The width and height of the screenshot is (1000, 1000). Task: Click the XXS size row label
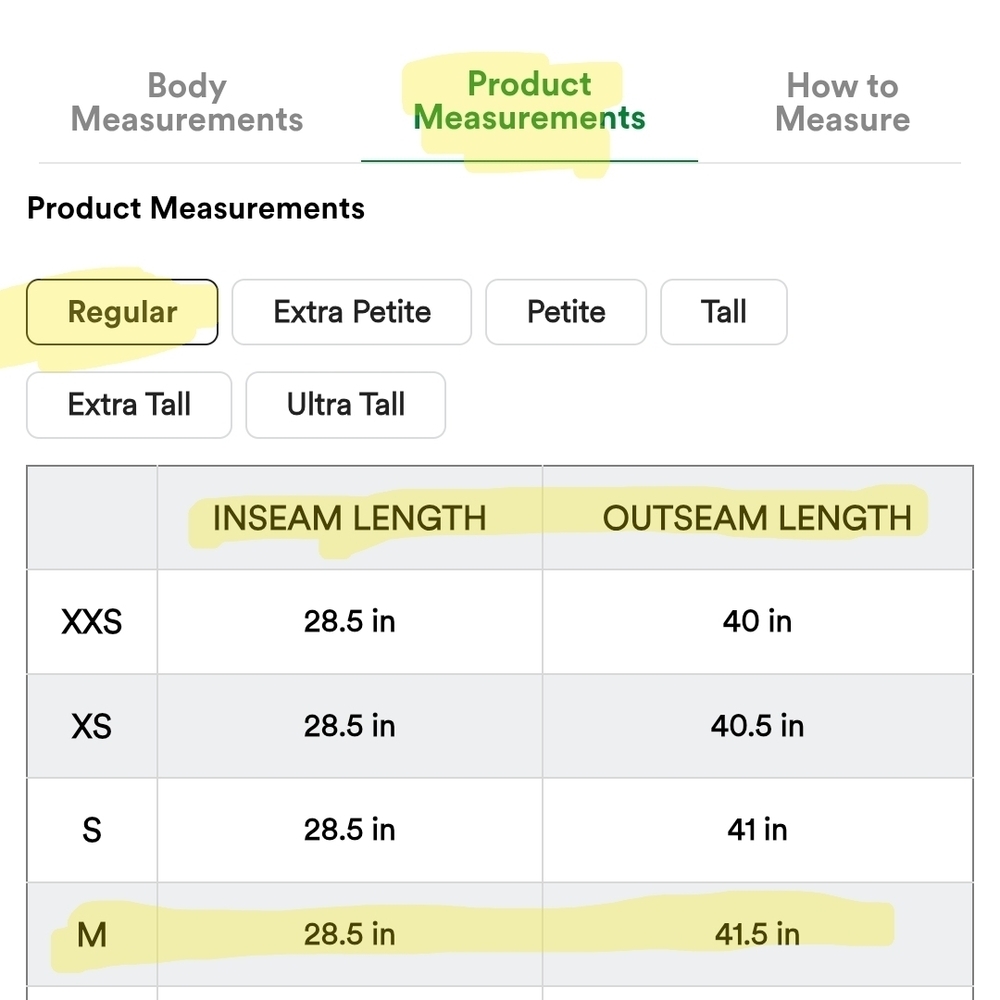click(92, 622)
